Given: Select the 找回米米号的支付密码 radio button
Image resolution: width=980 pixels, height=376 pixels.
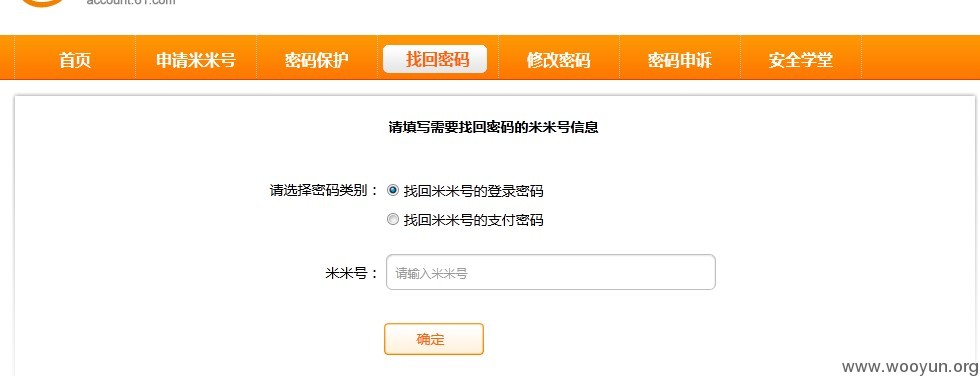Looking at the screenshot, I should click(x=392, y=219).
